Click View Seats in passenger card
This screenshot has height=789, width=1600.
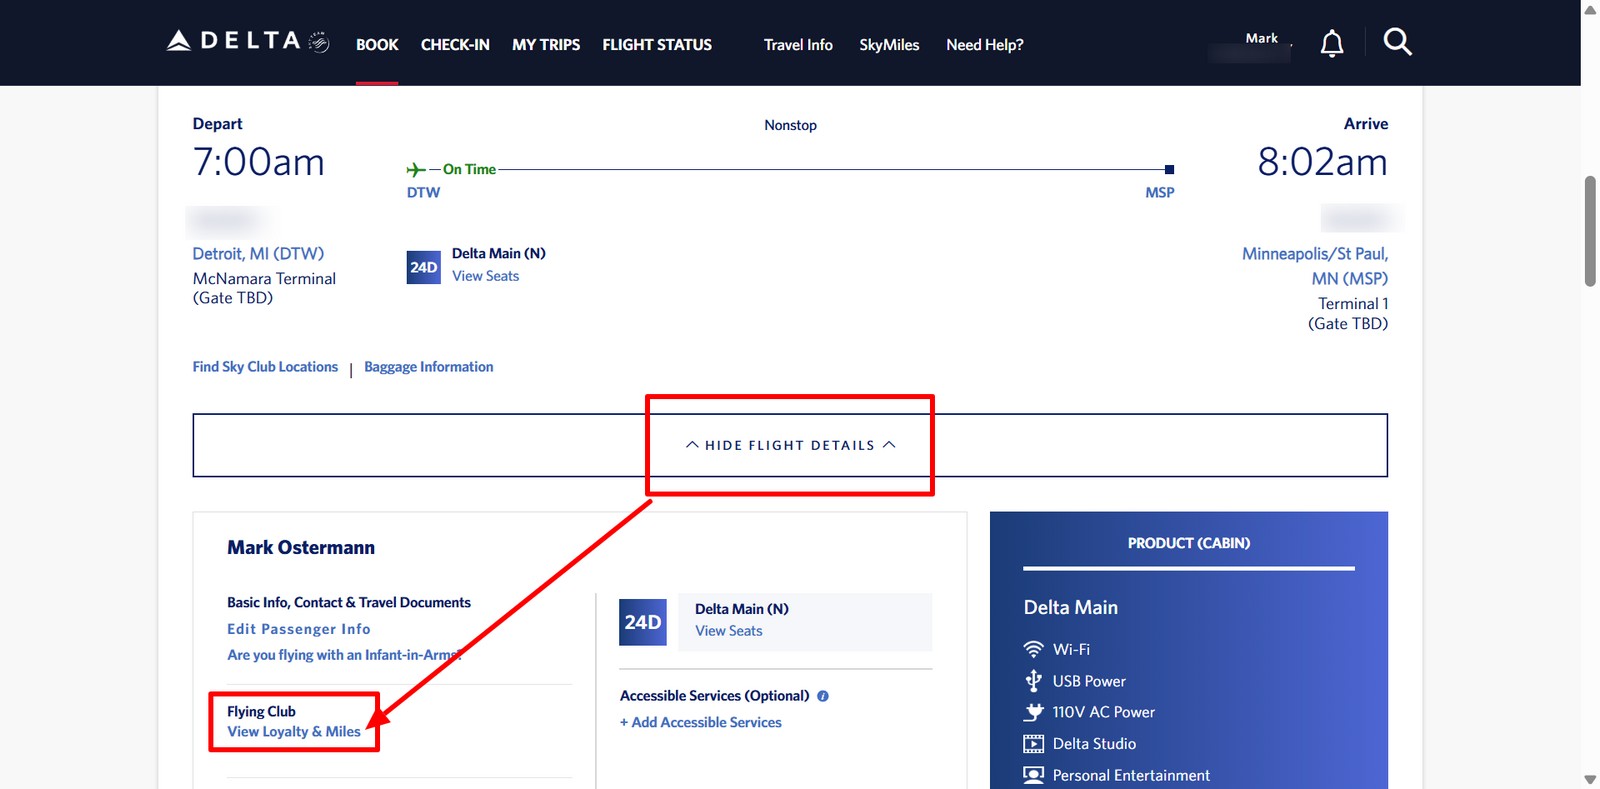728,631
